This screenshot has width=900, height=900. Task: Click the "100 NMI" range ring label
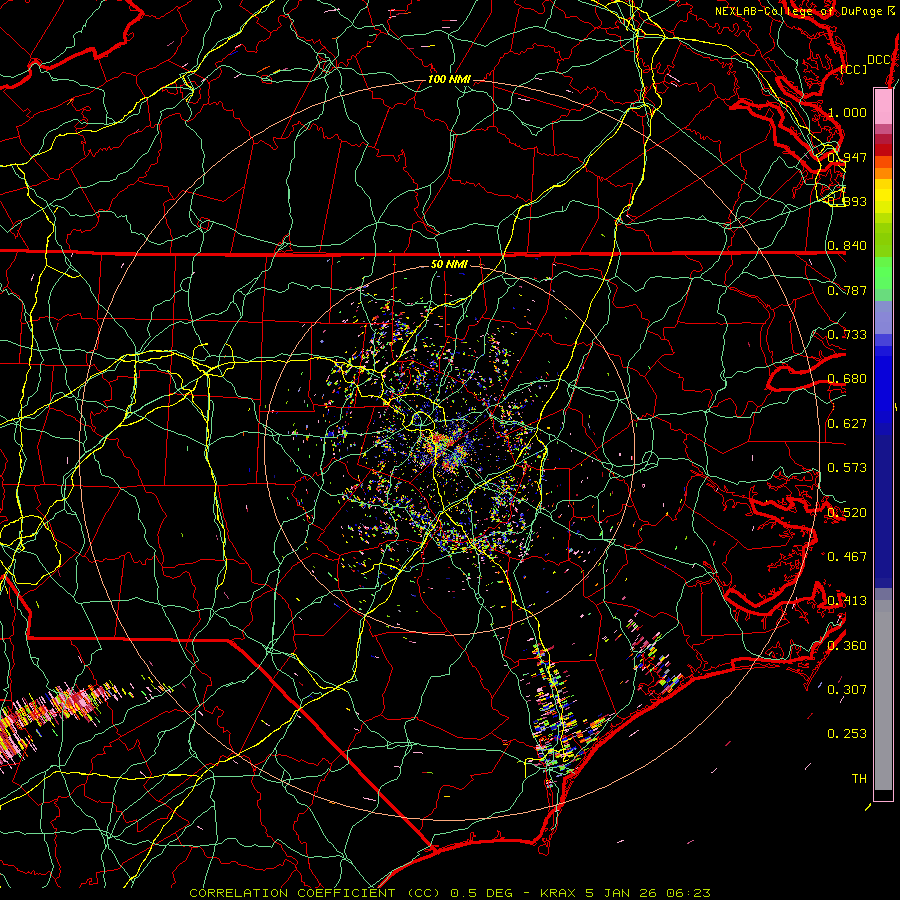click(x=449, y=79)
